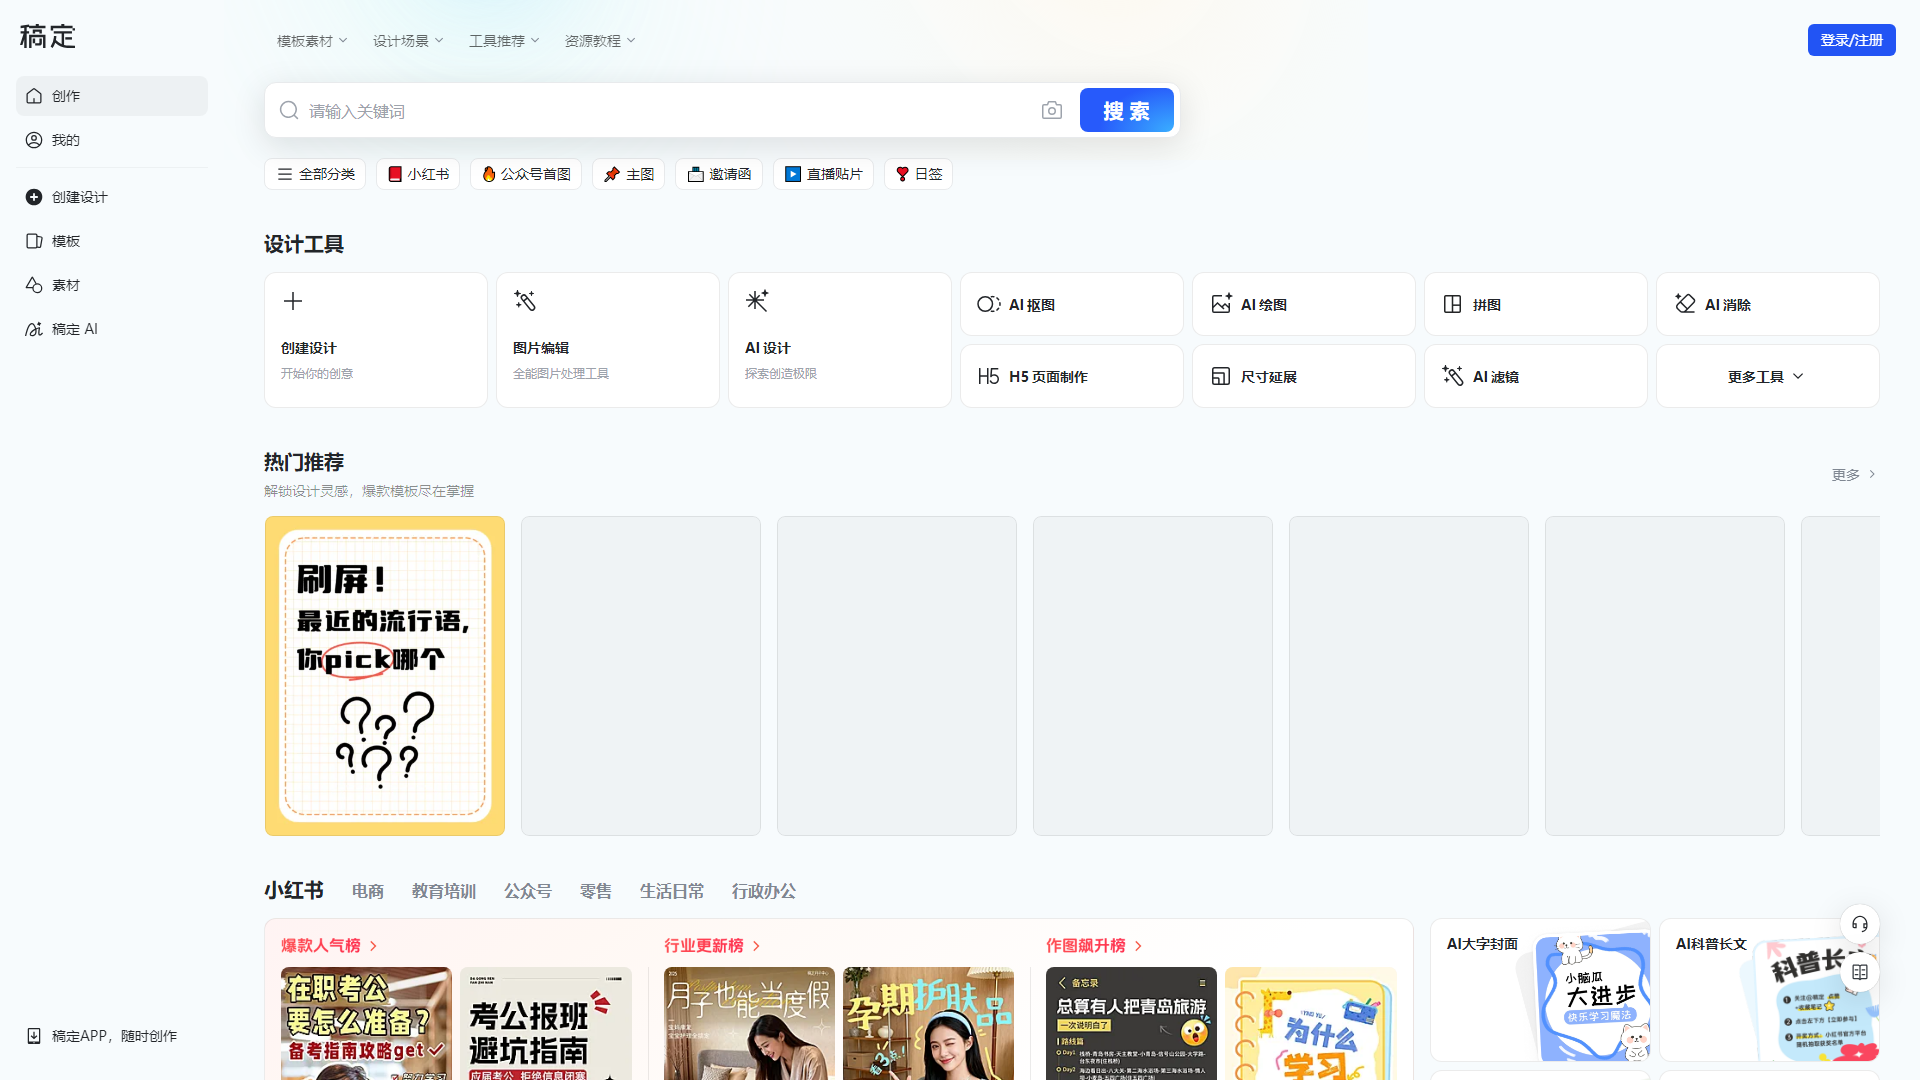Open 稿定 AI from the sidebar
Image resolution: width=1920 pixels, height=1080 pixels.
coord(74,328)
